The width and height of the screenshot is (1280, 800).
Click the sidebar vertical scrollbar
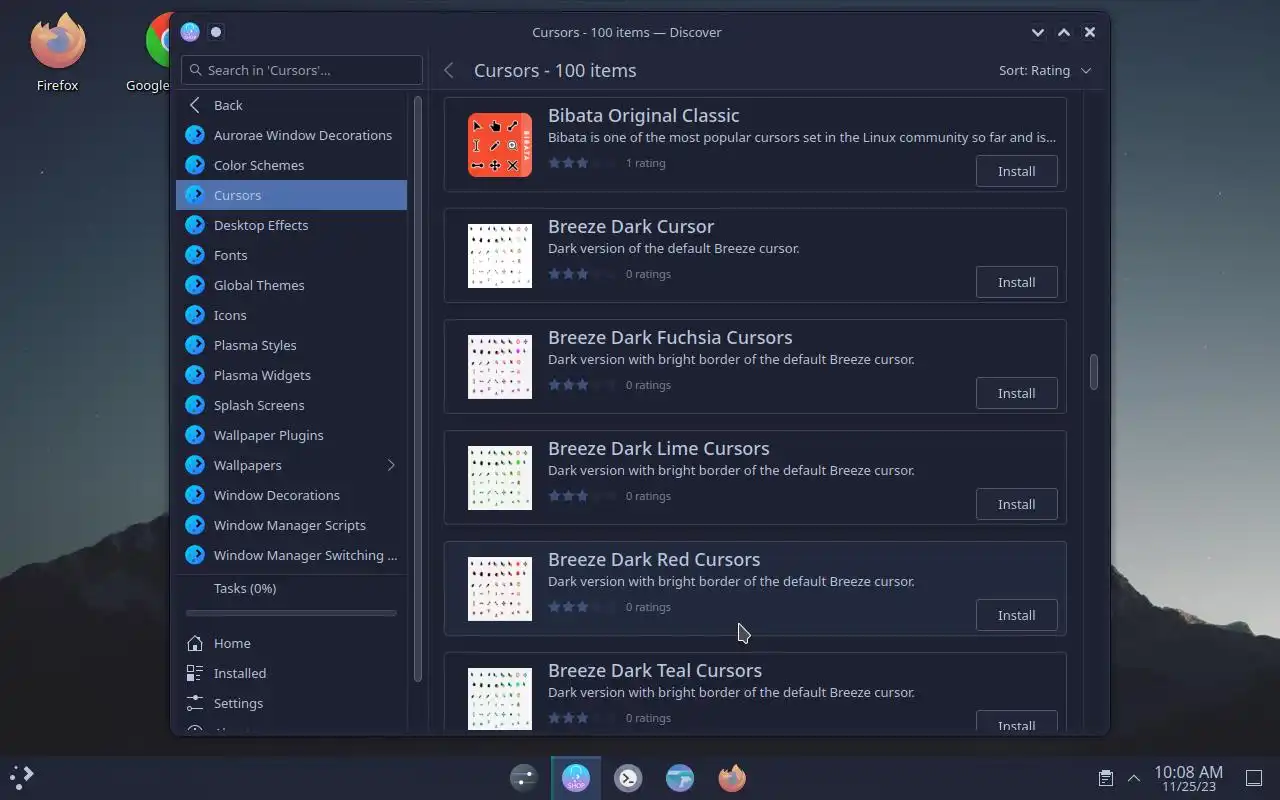click(418, 390)
